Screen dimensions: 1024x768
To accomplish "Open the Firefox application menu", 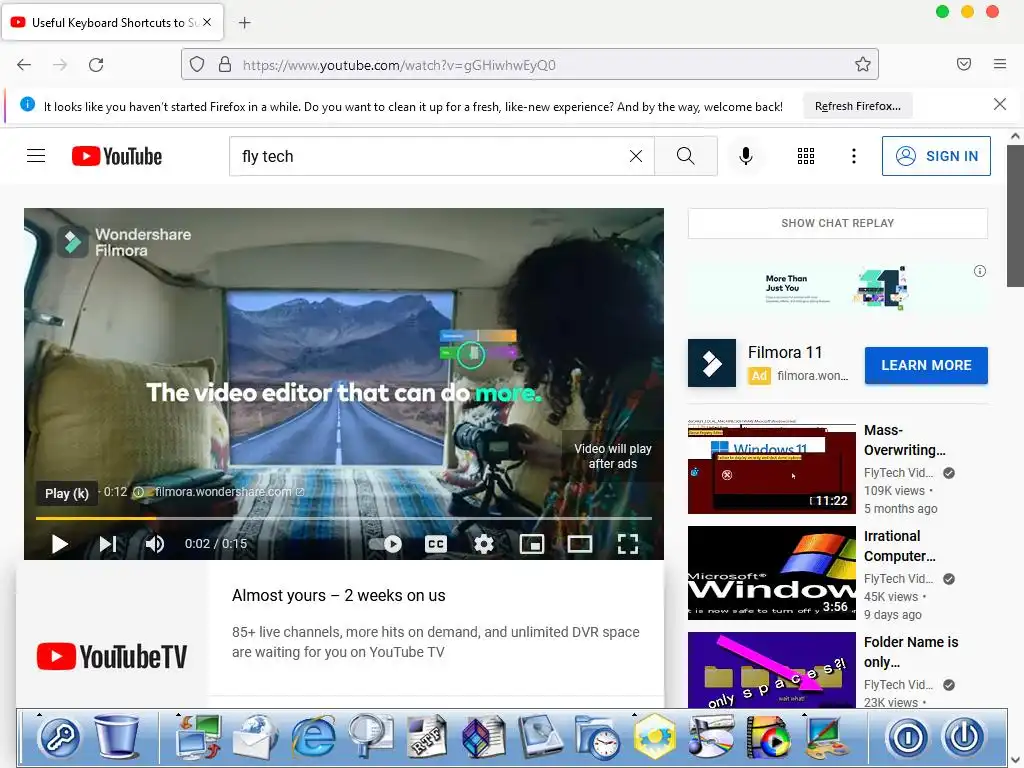I will pyautogui.click(x=999, y=64).
